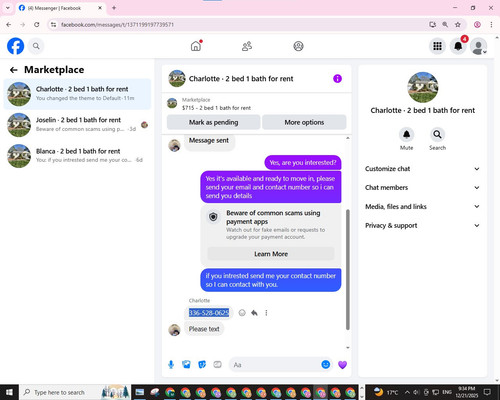Click Learn More on scam warning

pyautogui.click(x=271, y=254)
